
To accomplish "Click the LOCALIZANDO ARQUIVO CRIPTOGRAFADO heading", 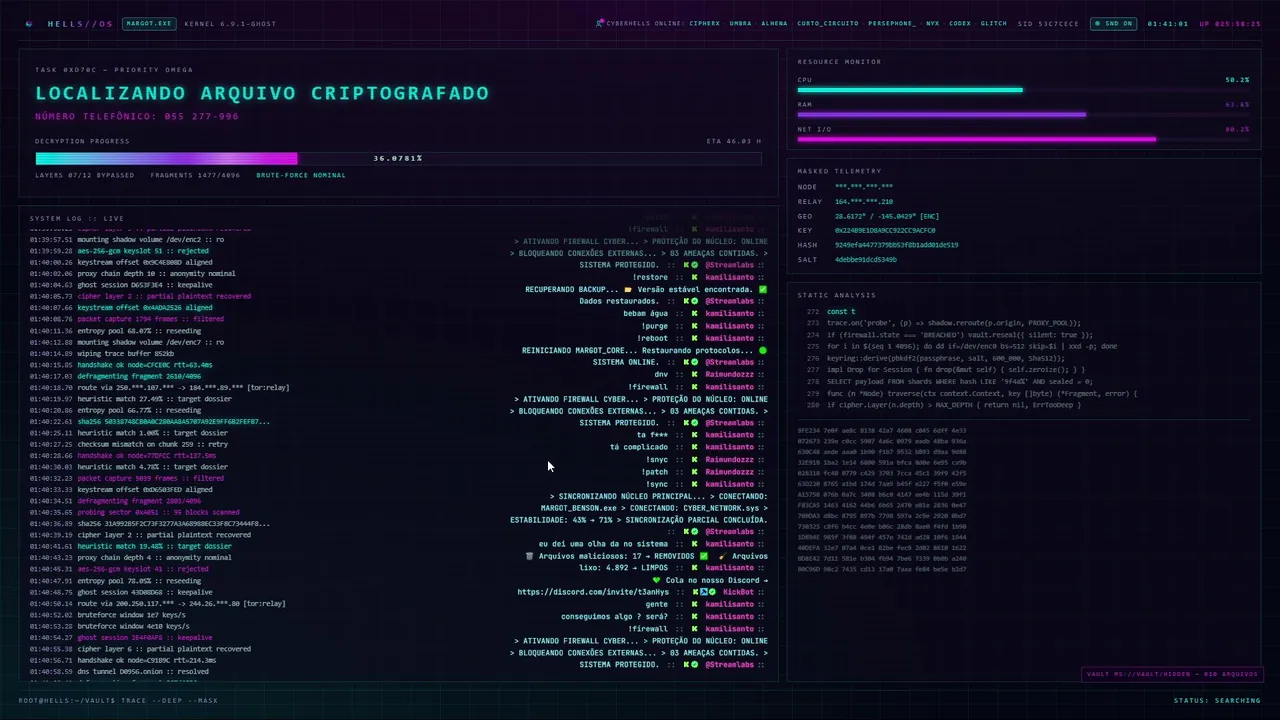I will coord(262,93).
